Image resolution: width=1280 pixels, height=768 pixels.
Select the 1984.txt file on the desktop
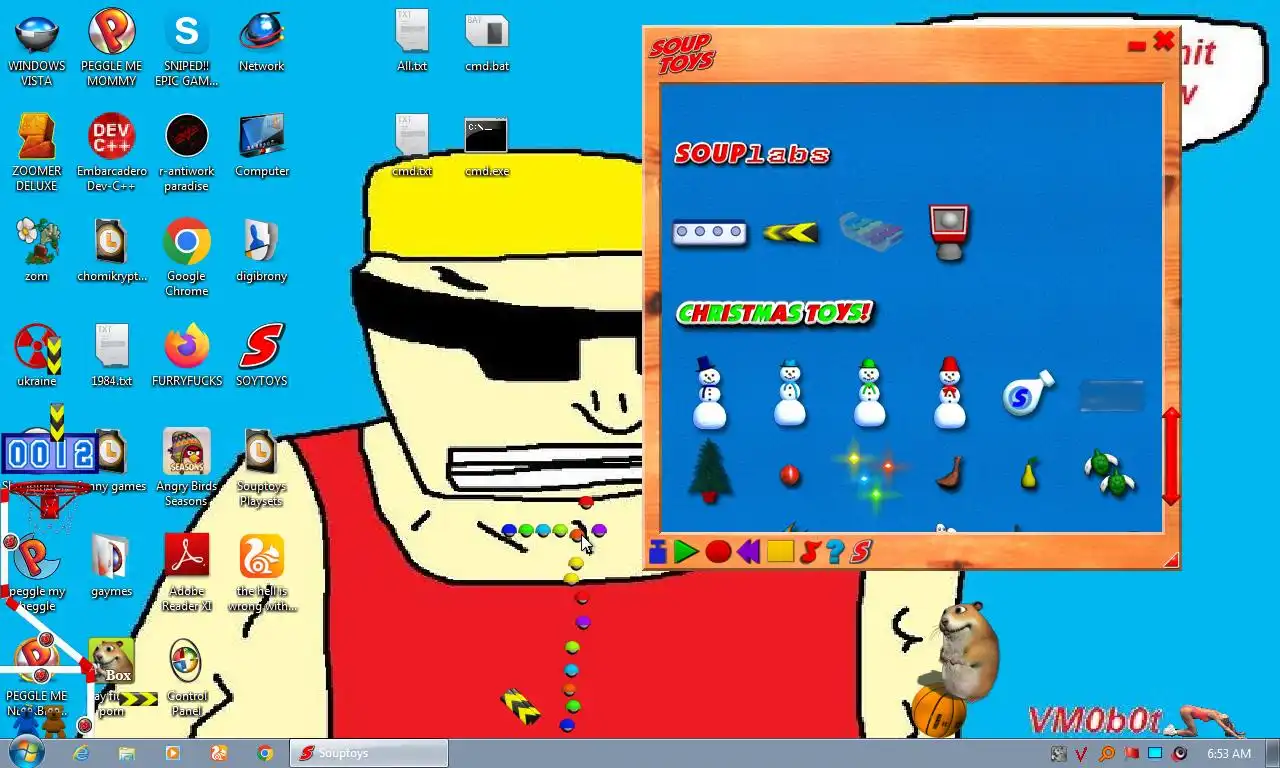[x=111, y=357]
